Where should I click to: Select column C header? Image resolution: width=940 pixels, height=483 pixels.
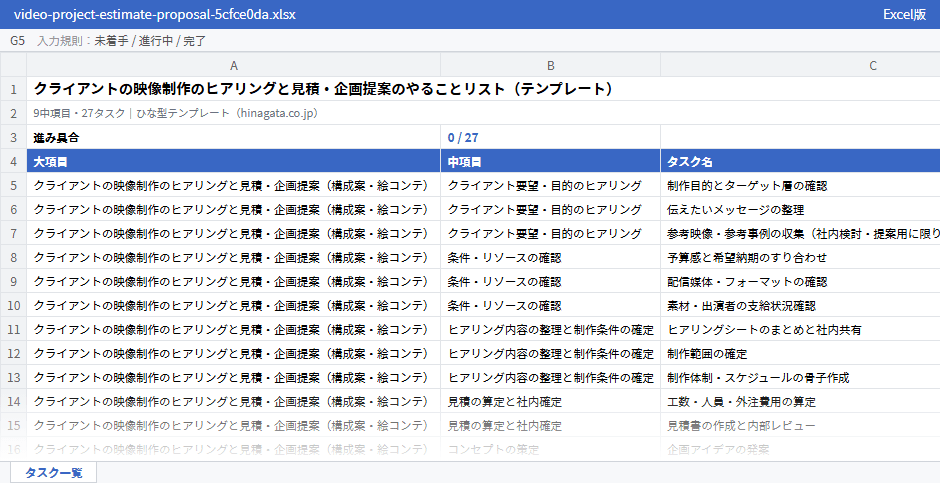[x=800, y=65]
